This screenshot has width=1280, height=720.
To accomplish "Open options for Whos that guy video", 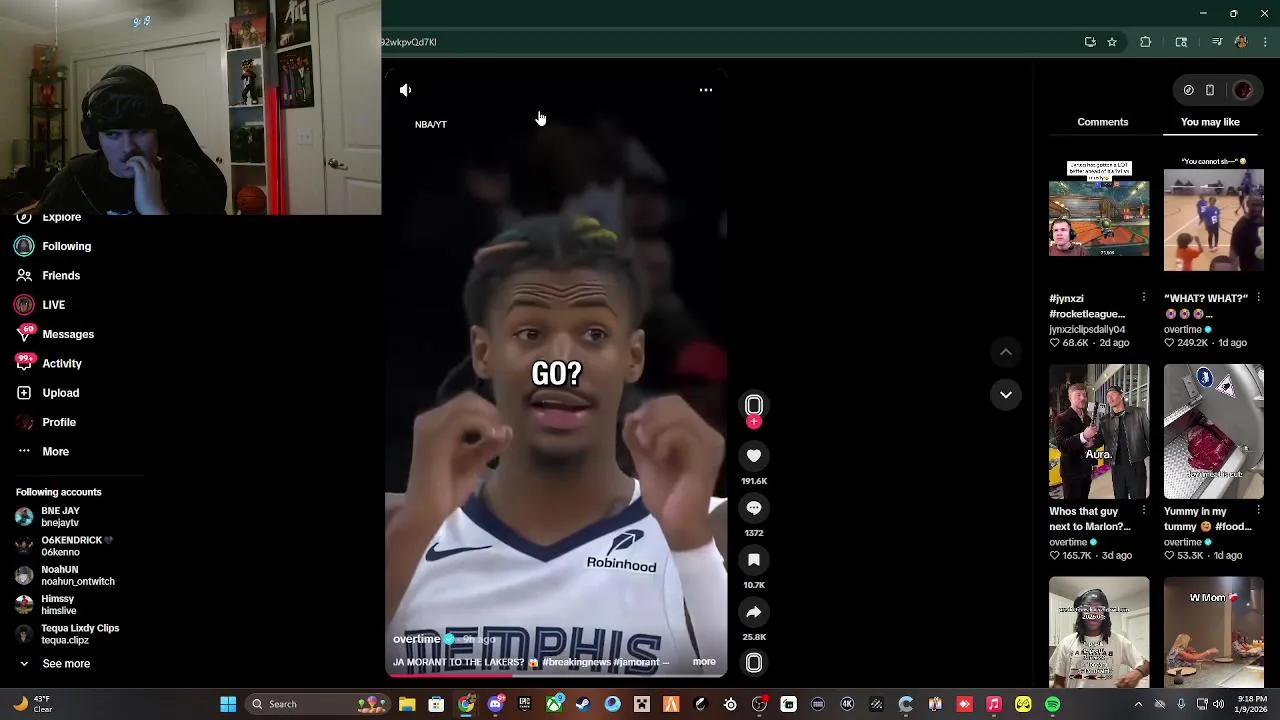I will [x=1143, y=511].
